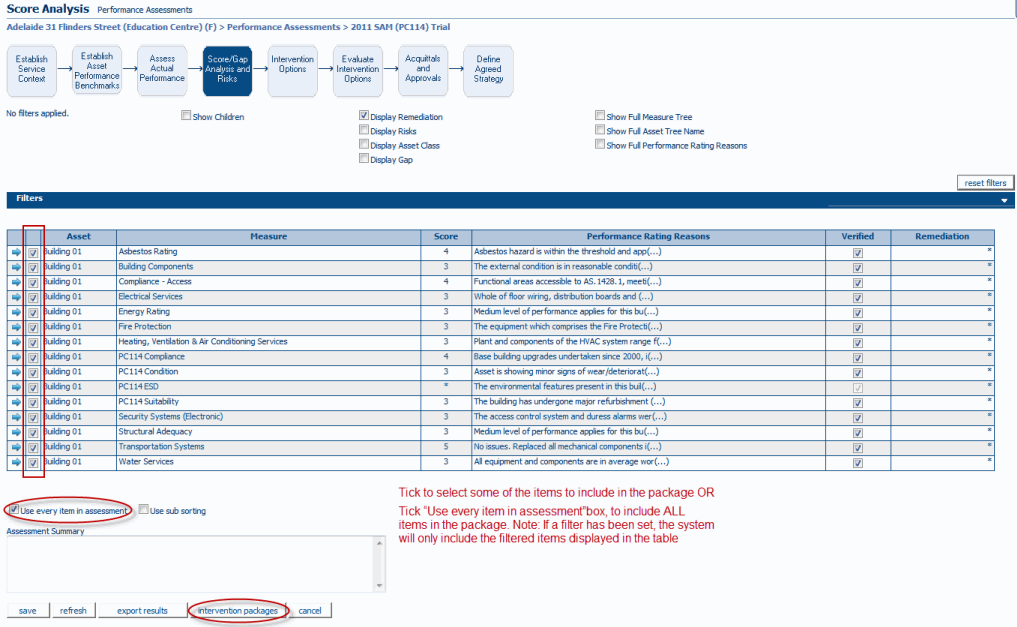
Task: Toggle Verified checkbox for Transportation Systems
Action: [857, 448]
